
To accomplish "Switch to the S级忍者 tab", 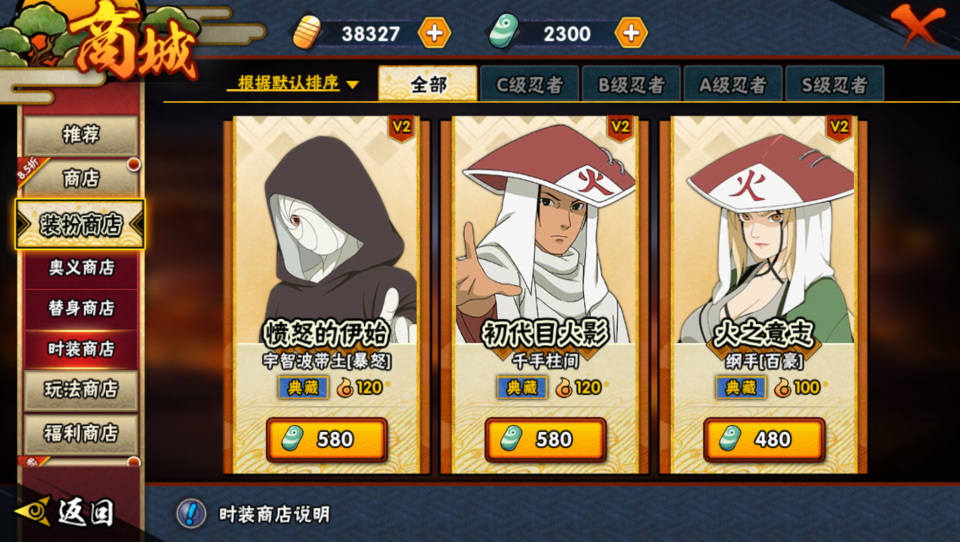I will [x=834, y=84].
